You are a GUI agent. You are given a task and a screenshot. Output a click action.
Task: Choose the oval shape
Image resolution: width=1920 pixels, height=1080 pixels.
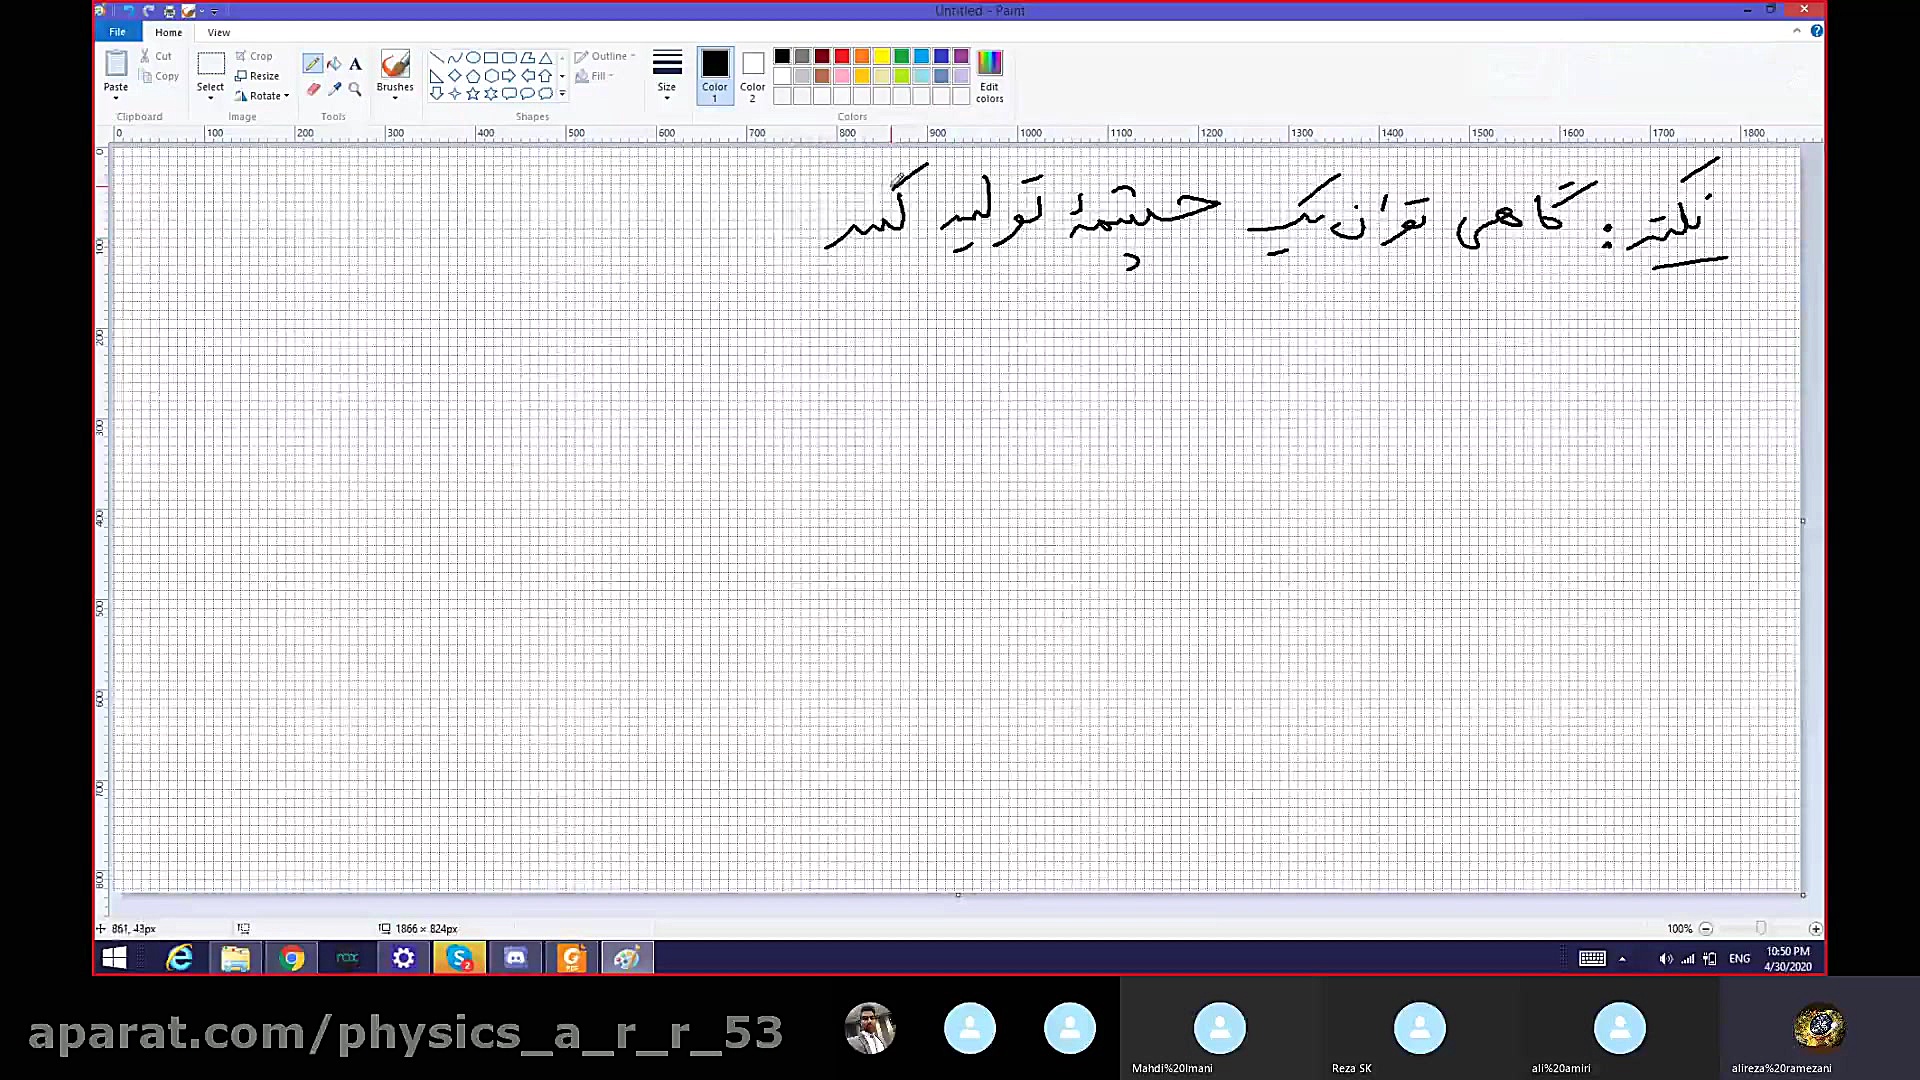coord(473,58)
